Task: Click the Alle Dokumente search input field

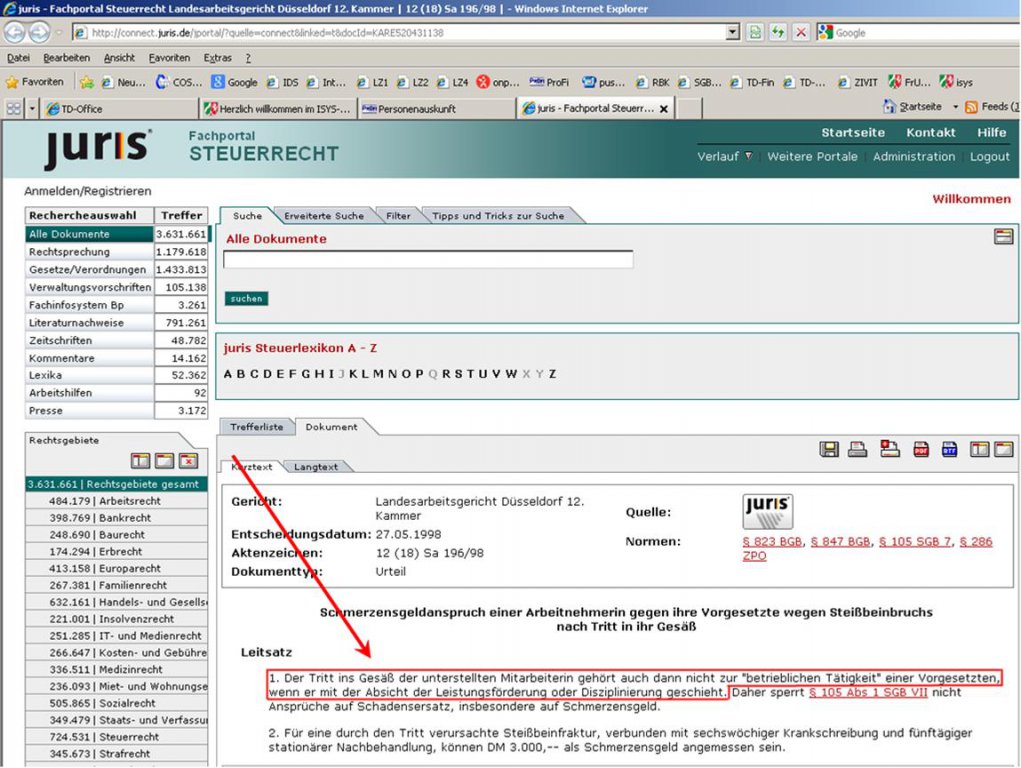Action: (428, 259)
